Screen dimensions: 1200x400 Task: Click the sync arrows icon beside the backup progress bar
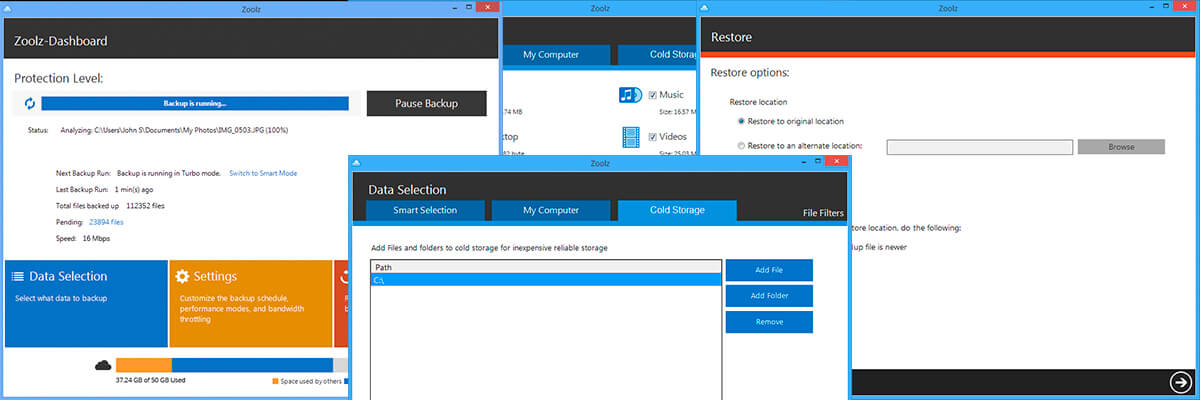click(29, 103)
